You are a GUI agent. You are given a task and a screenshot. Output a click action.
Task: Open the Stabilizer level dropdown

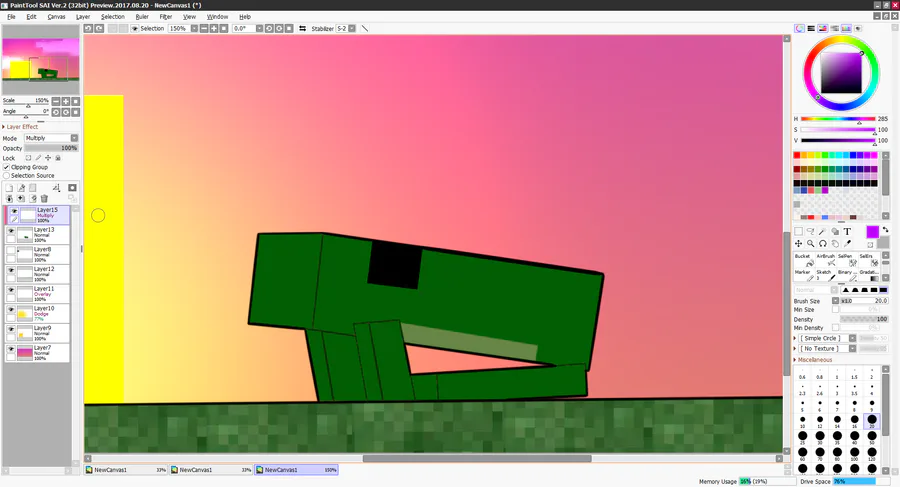tap(352, 28)
